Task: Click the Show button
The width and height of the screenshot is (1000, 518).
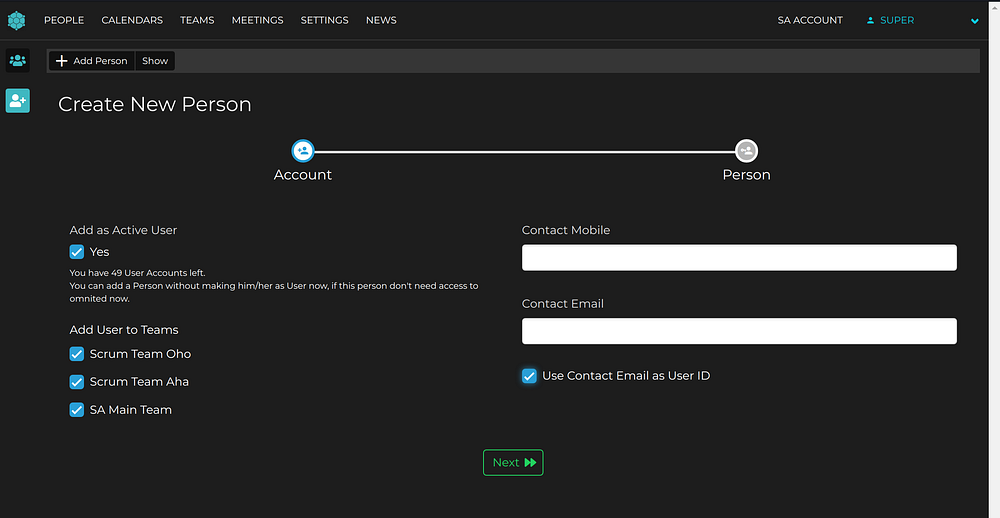Action: tap(155, 61)
